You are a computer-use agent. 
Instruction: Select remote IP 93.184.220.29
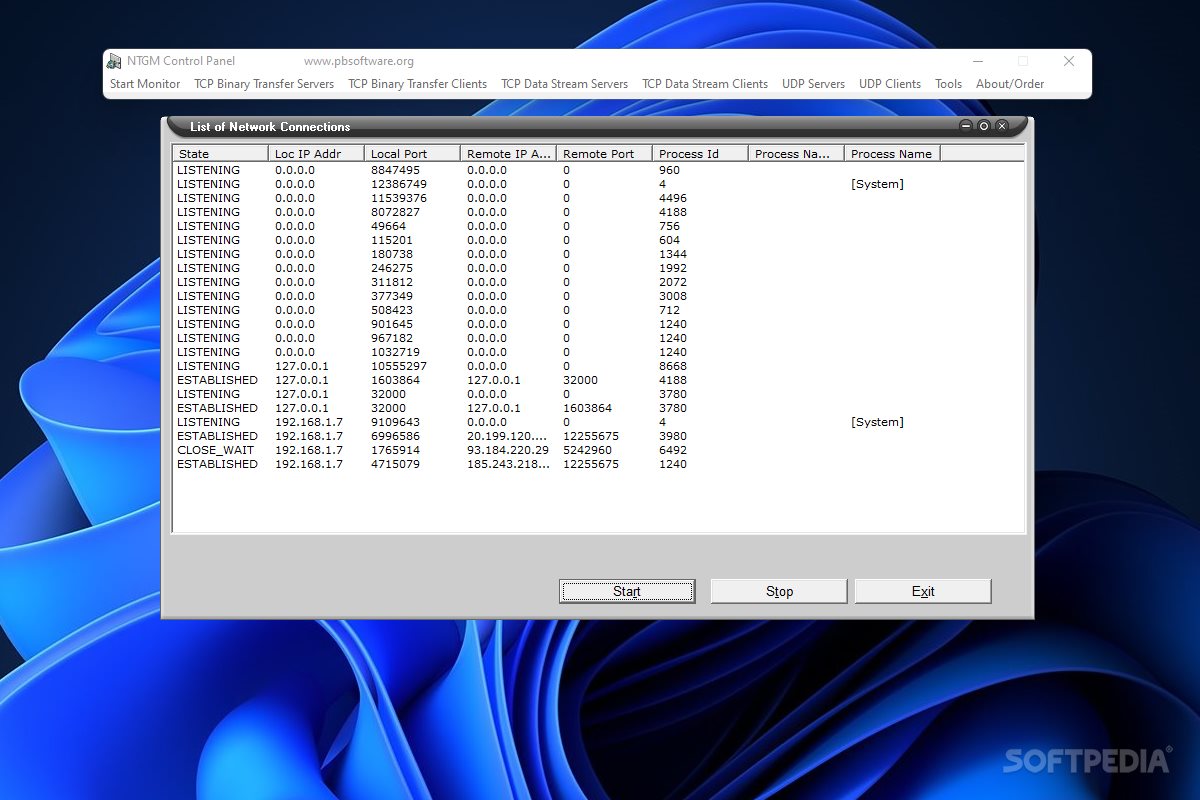point(508,450)
